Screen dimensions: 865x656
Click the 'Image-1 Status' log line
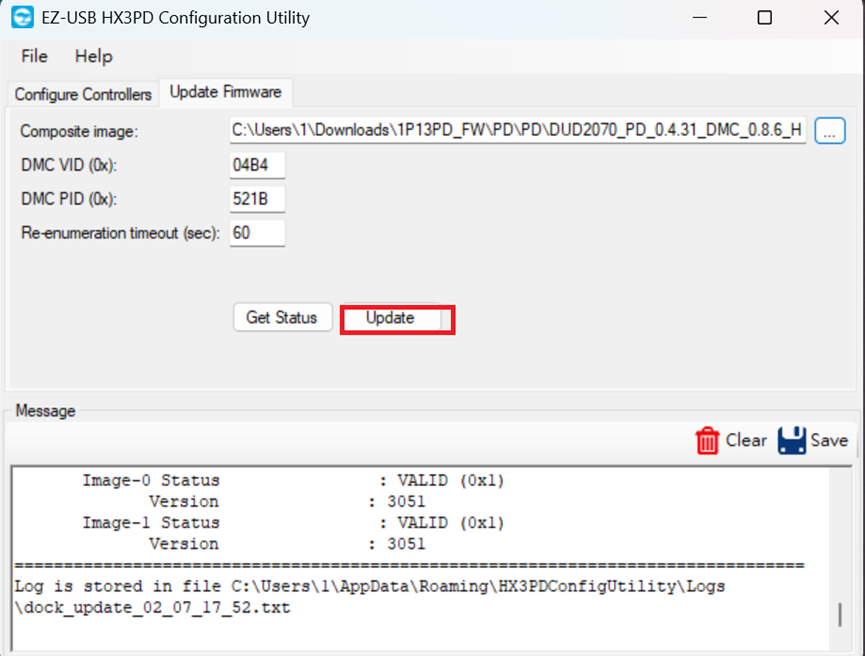pyautogui.click(x=293, y=522)
